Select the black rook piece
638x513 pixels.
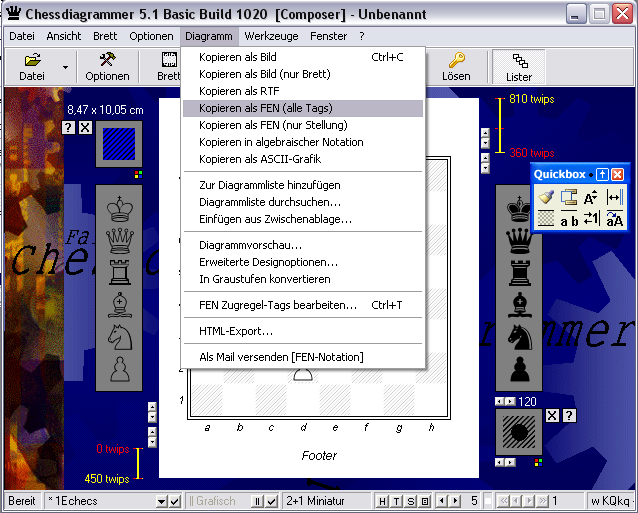519,273
